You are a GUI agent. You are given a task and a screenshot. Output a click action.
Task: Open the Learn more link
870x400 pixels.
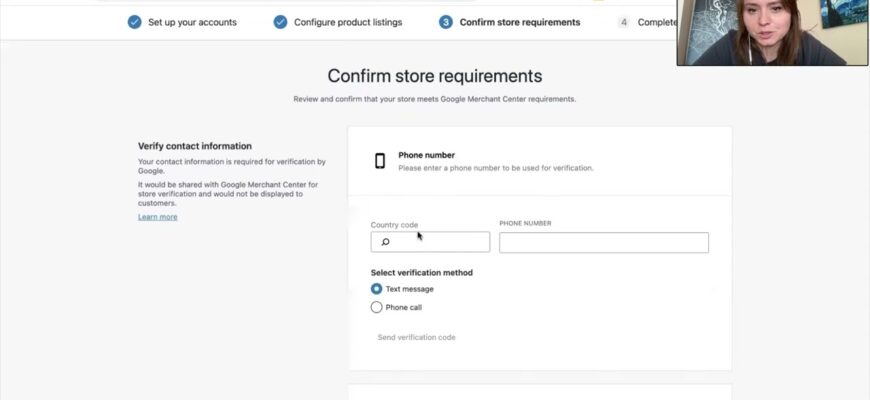point(157,217)
